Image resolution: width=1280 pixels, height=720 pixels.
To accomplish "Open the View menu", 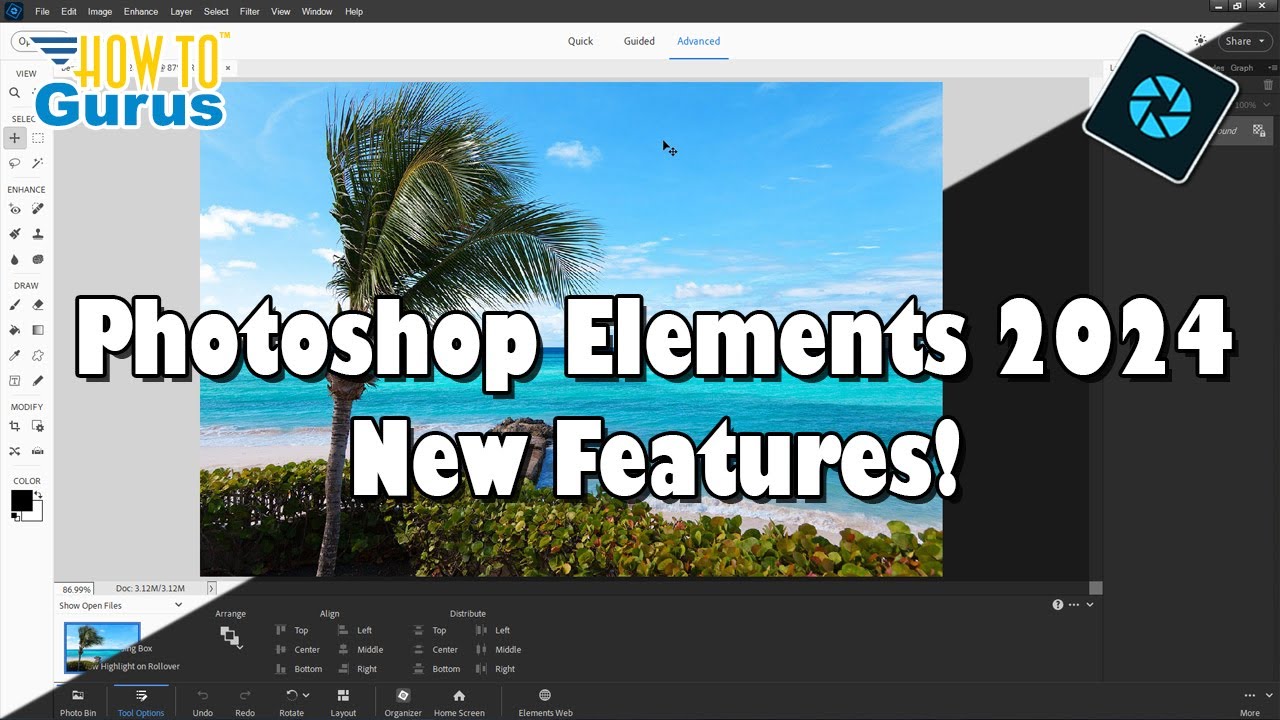I will pos(281,12).
